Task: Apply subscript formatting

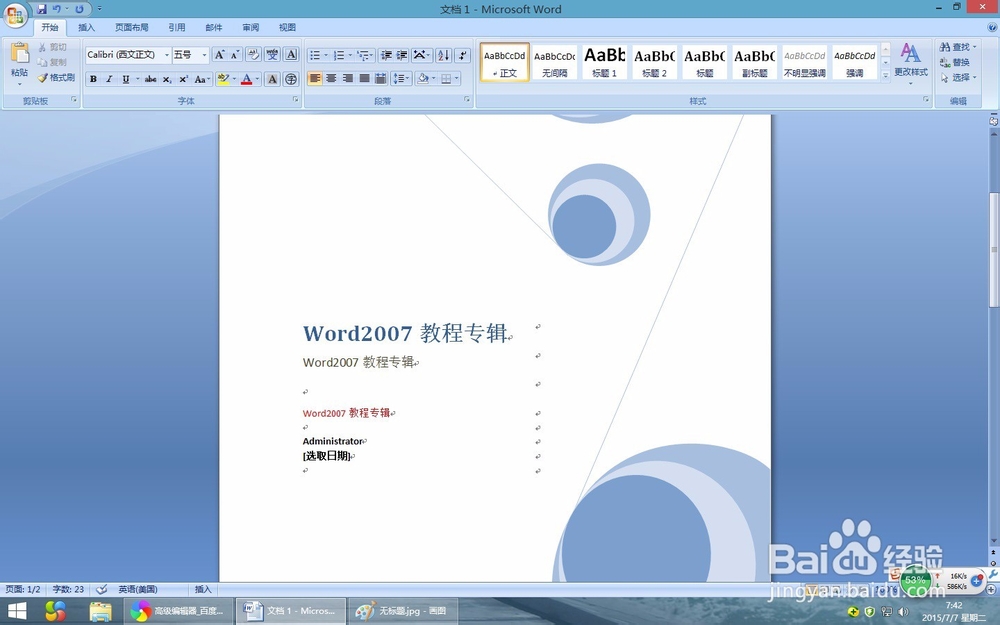Action: coord(167,79)
